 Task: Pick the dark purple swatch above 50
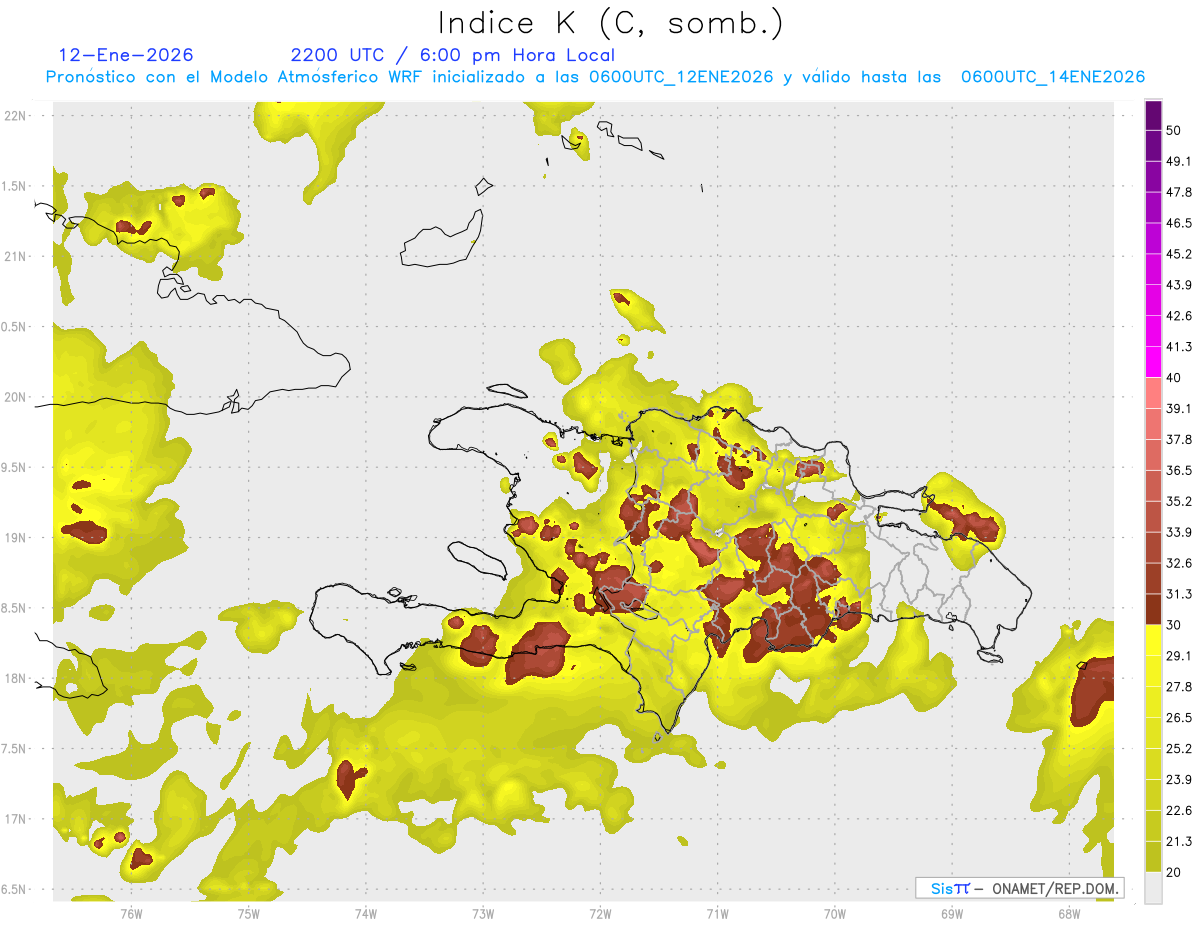point(1153,115)
